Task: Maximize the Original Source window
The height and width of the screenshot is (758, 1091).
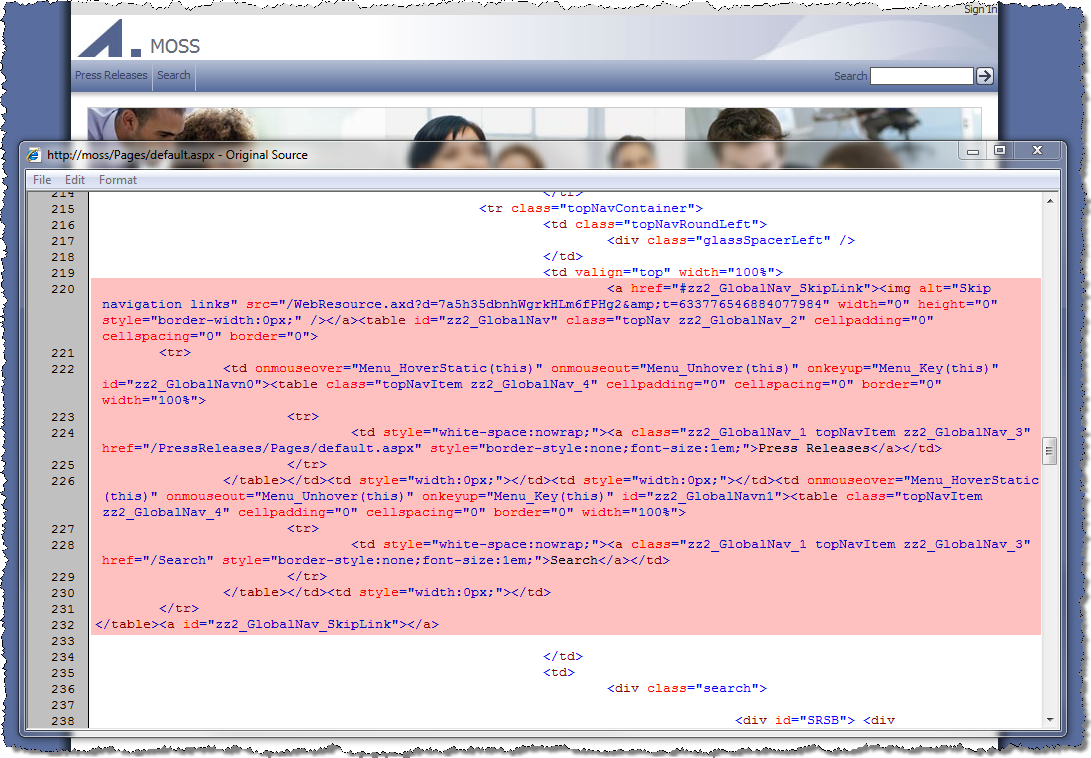Action: (1000, 150)
